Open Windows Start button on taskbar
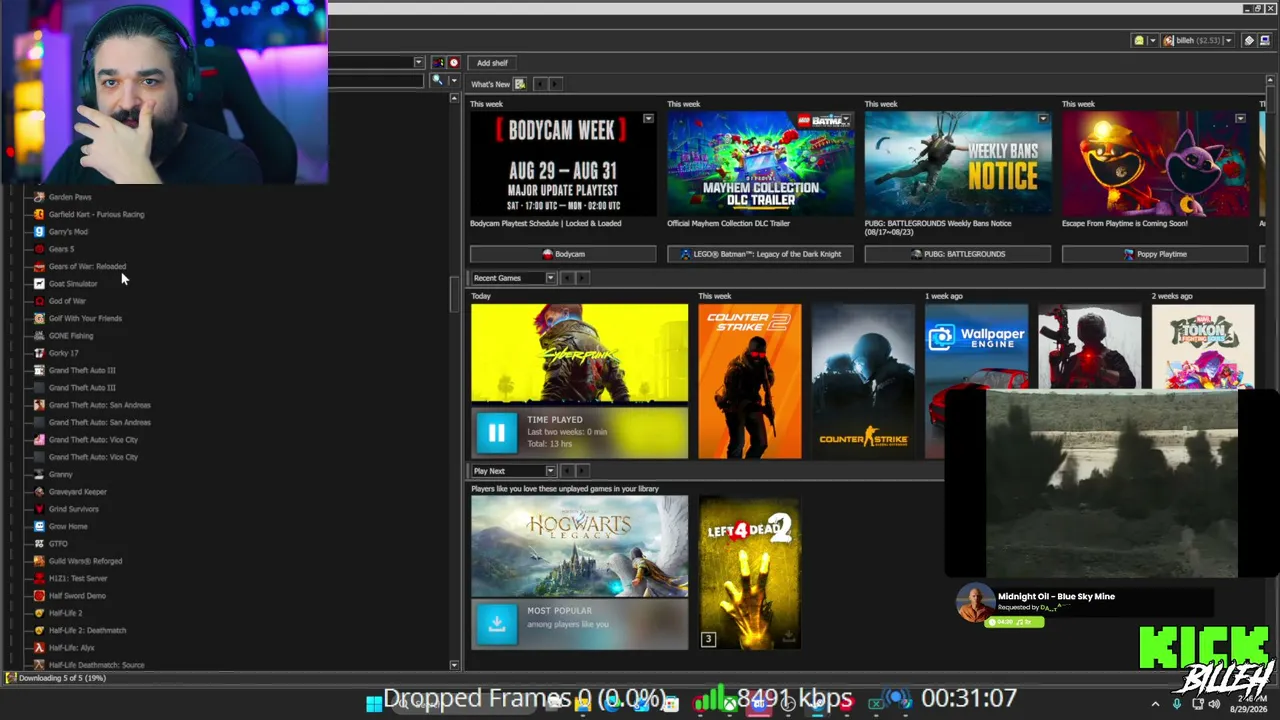This screenshot has width=1280, height=720. 374,703
